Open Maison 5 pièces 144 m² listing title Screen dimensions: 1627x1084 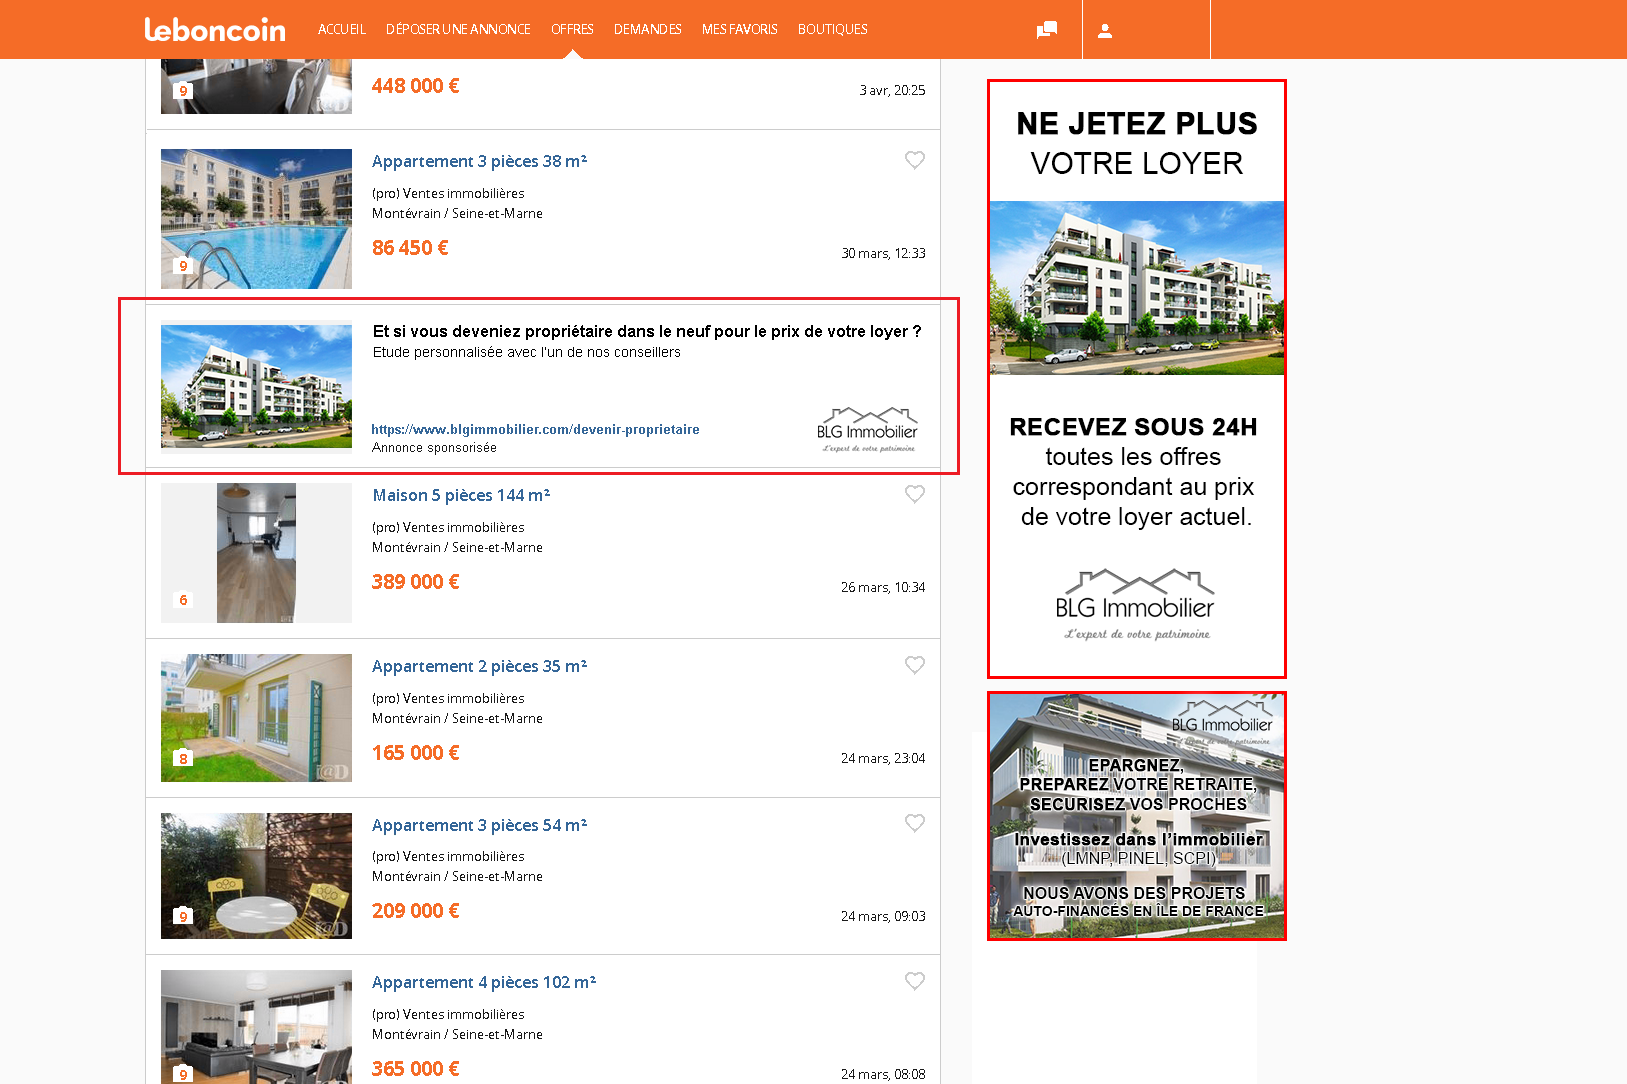pyautogui.click(x=461, y=495)
